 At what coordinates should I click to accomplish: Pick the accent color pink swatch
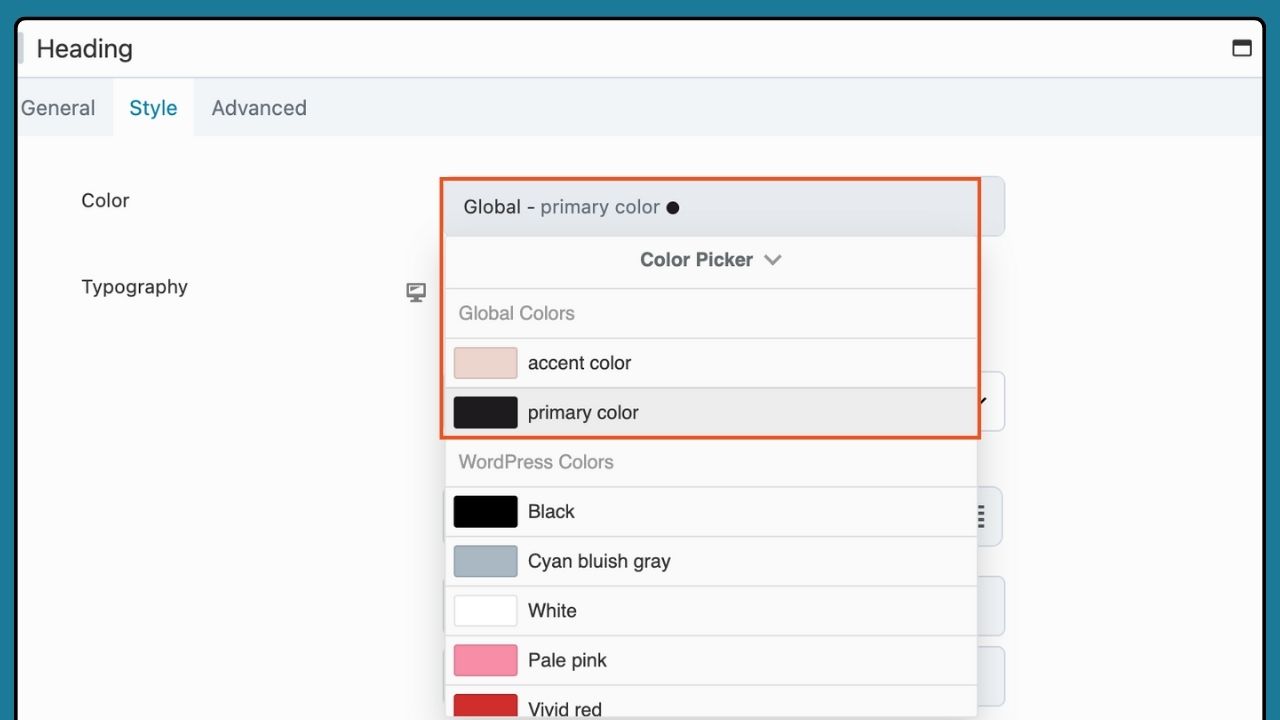click(485, 363)
